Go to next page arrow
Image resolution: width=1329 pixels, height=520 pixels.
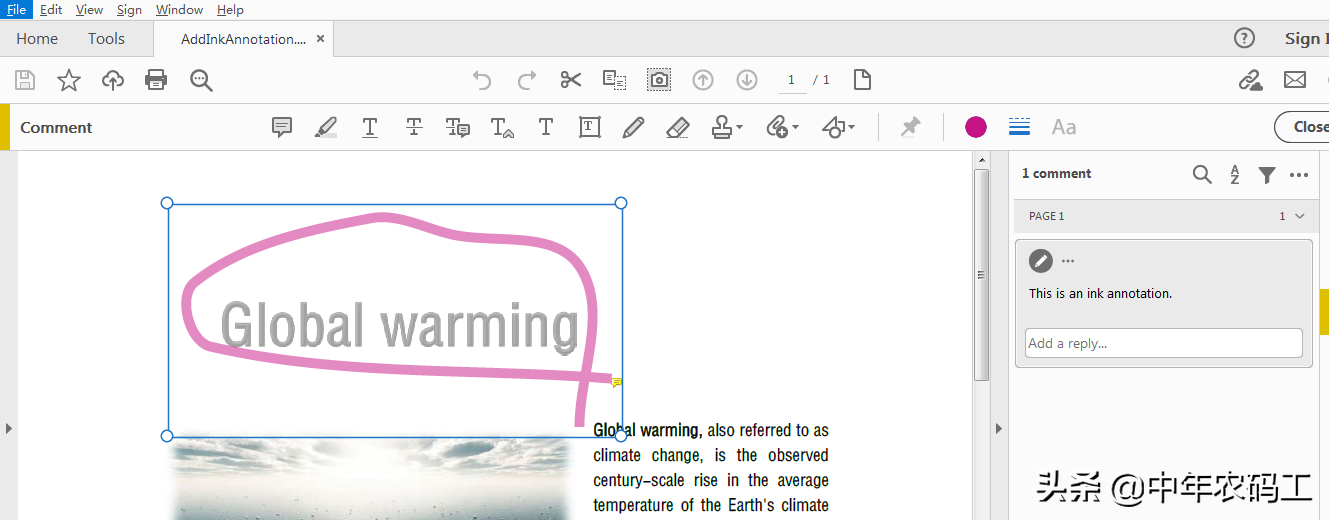point(747,80)
